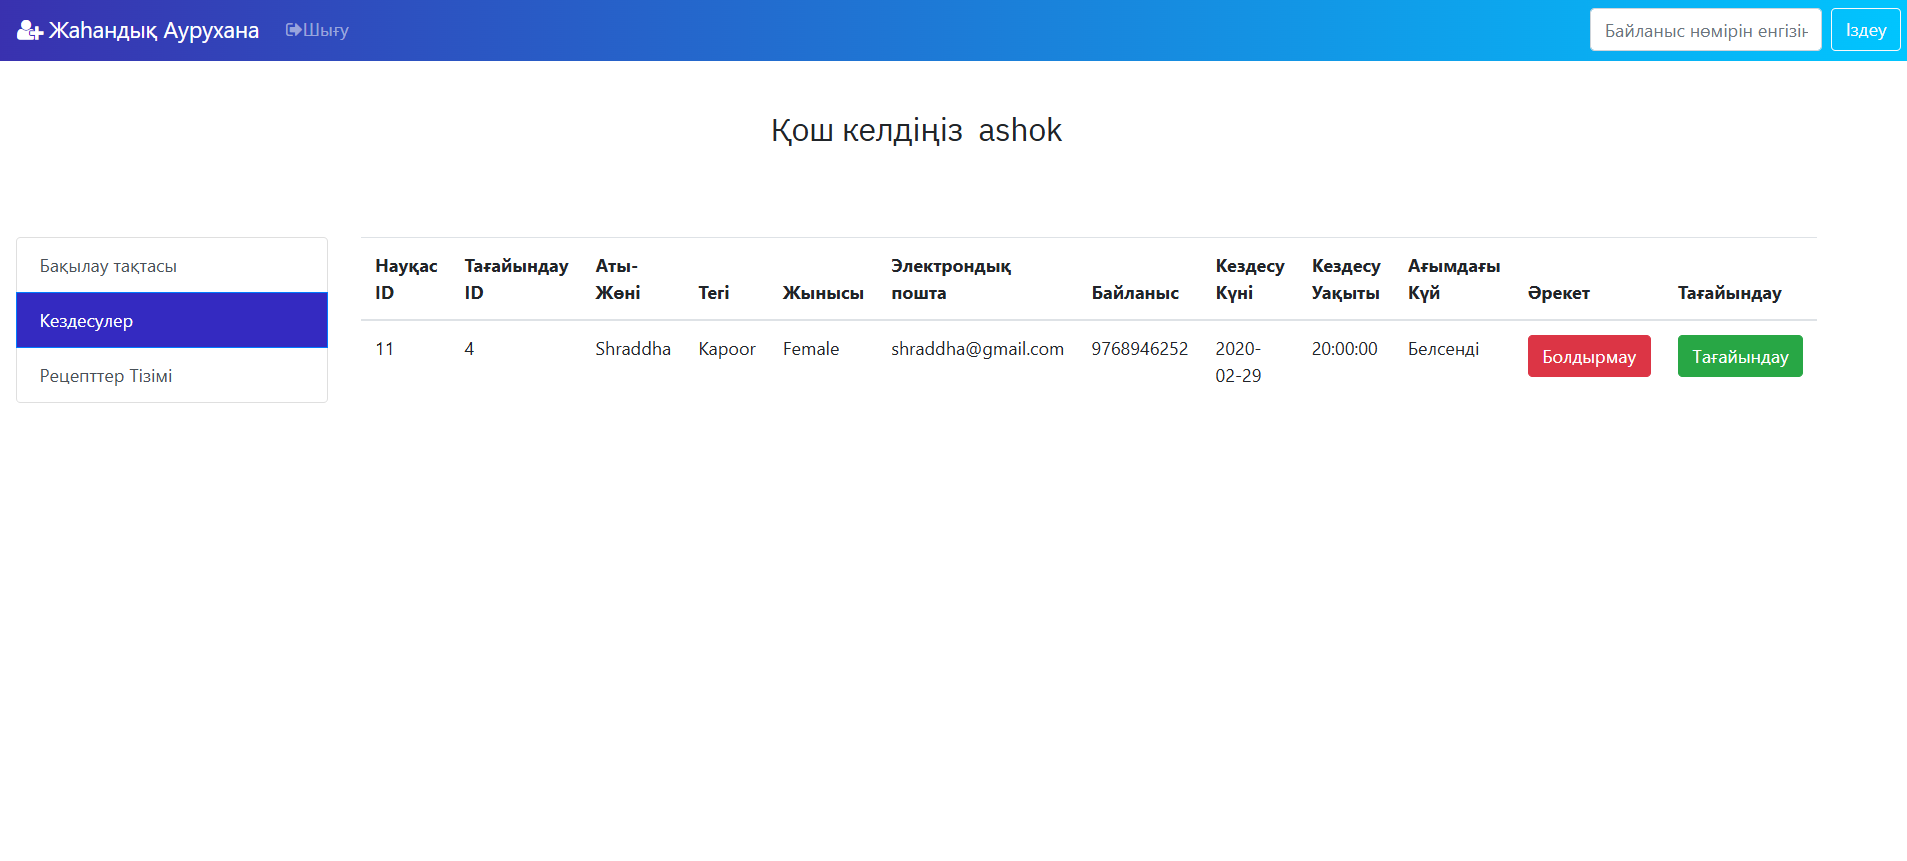The image size is (1907, 861).
Task: Click appointment date 2020-02-29
Action: click(x=1238, y=362)
